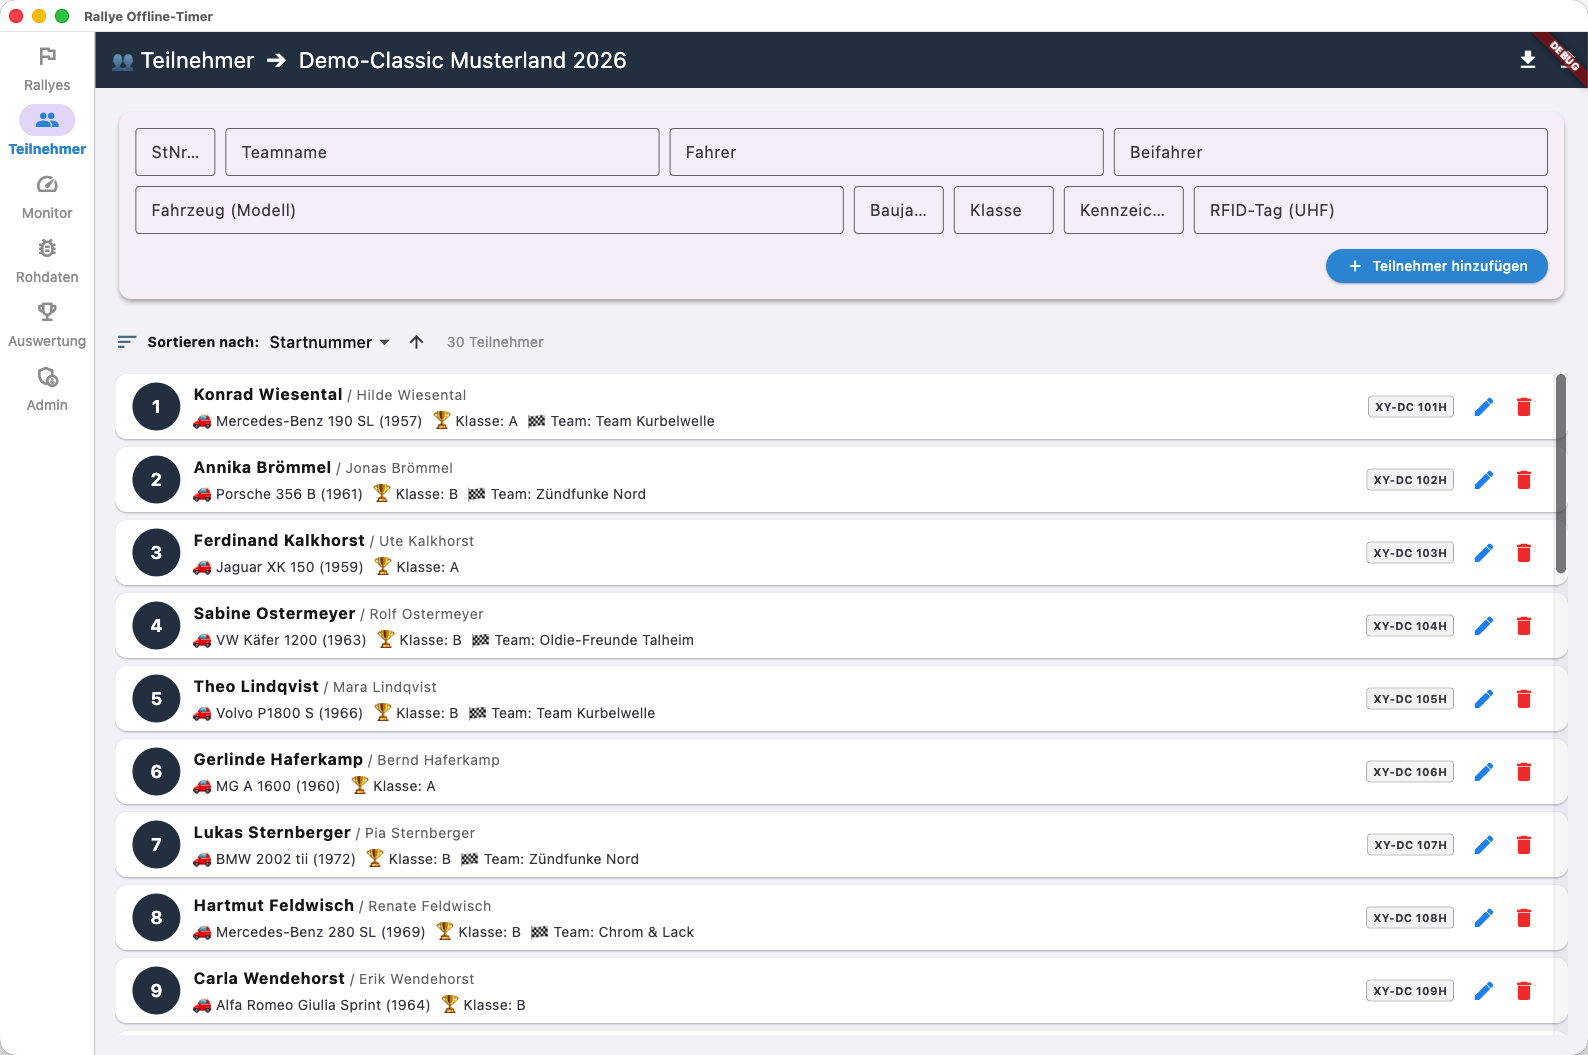1588x1055 pixels.
Task: Focus the Klasse input field
Action: [1004, 210]
